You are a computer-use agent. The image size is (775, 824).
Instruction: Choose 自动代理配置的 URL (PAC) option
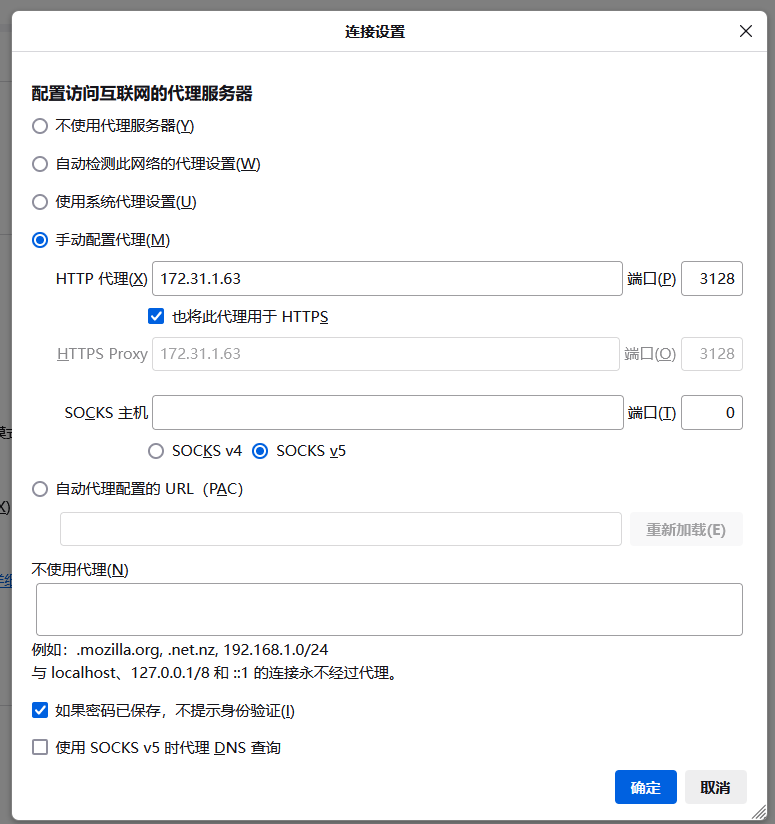click(40, 489)
